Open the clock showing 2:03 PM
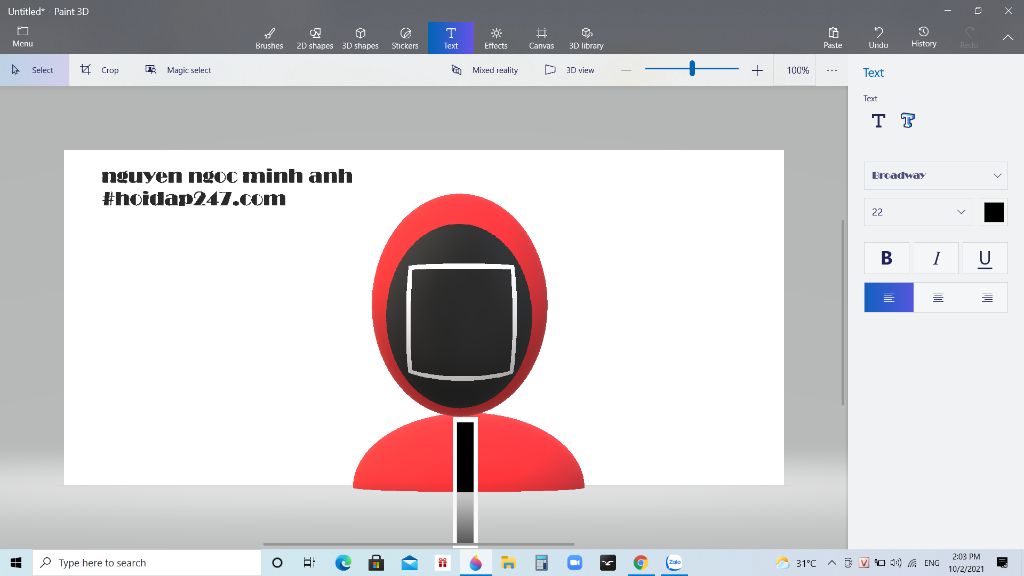 pyautogui.click(x=966, y=562)
